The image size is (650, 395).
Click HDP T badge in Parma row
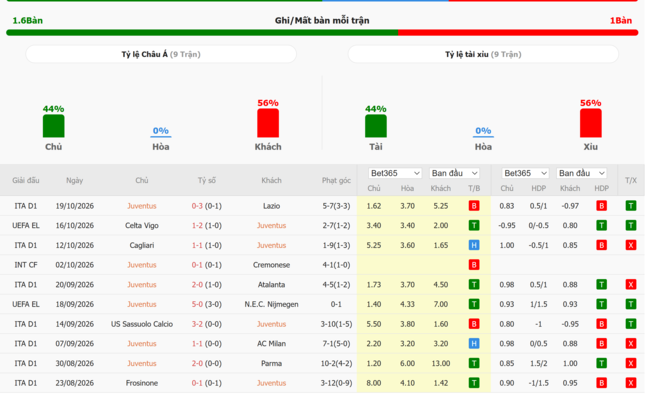click(601, 363)
